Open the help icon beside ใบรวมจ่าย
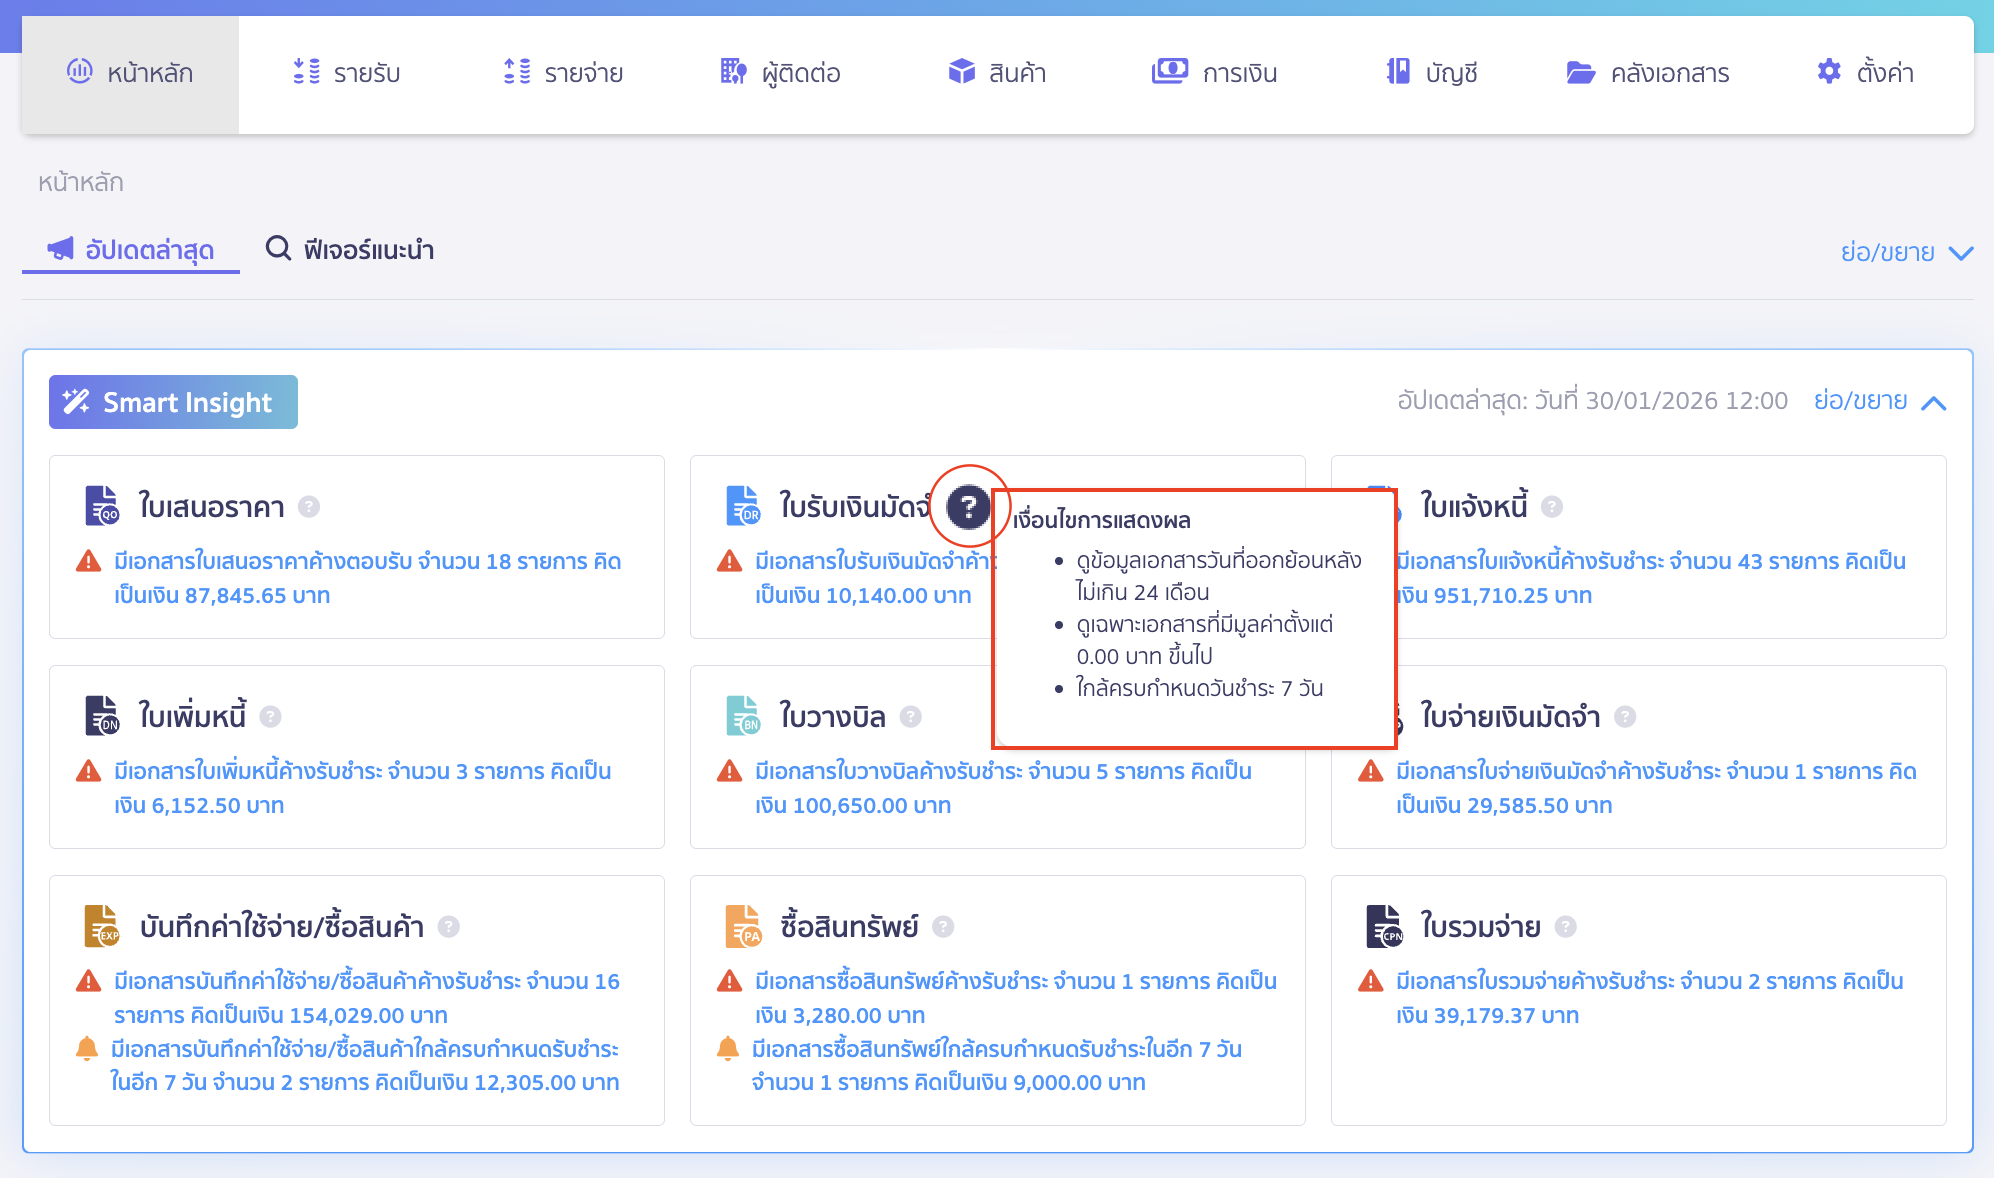1994x1178 pixels. point(1565,926)
